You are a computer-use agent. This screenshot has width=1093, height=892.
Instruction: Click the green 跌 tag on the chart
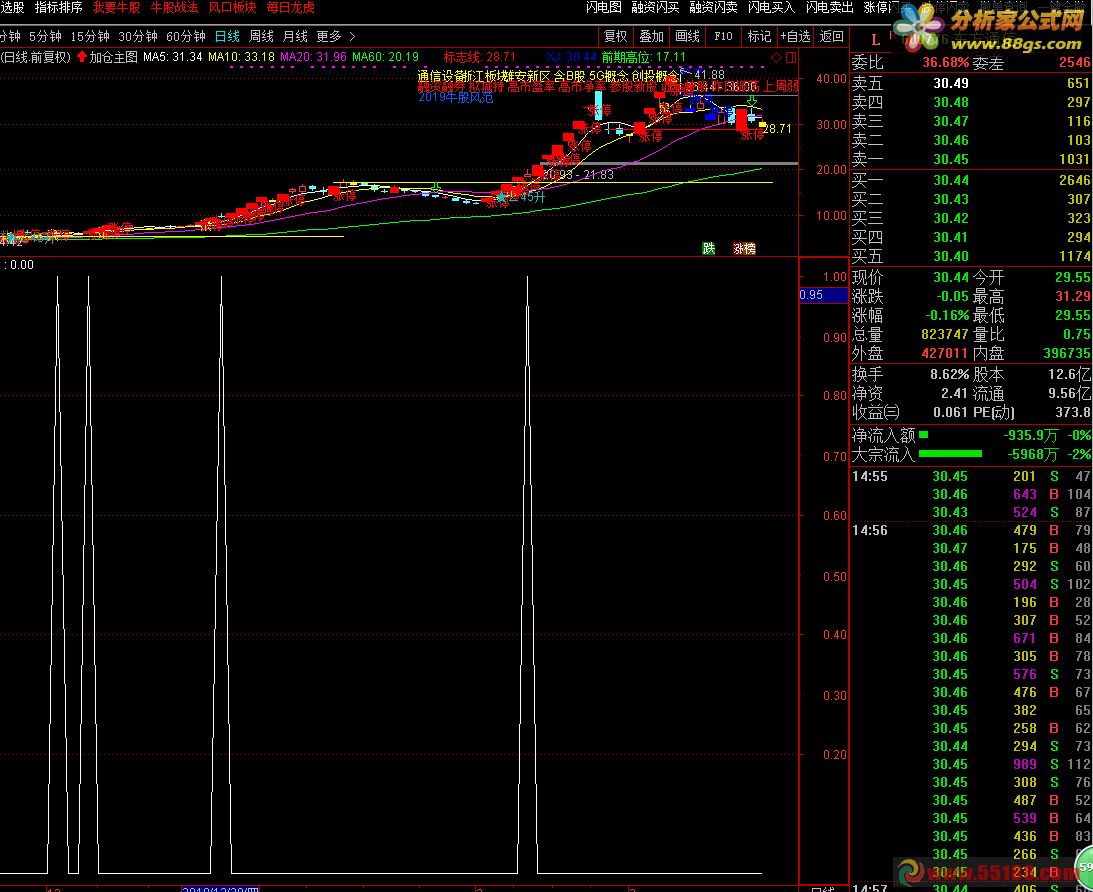click(x=709, y=248)
